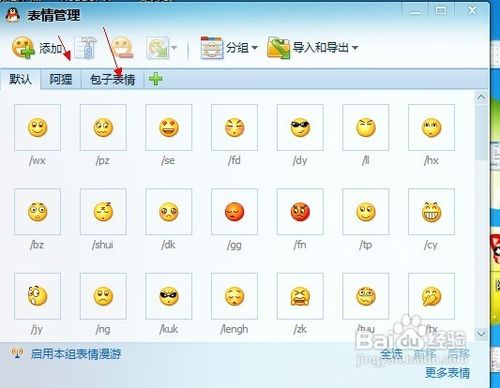Switch to the 默认 tab
The width and height of the screenshot is (500, 388).
(x=20, y=79)
